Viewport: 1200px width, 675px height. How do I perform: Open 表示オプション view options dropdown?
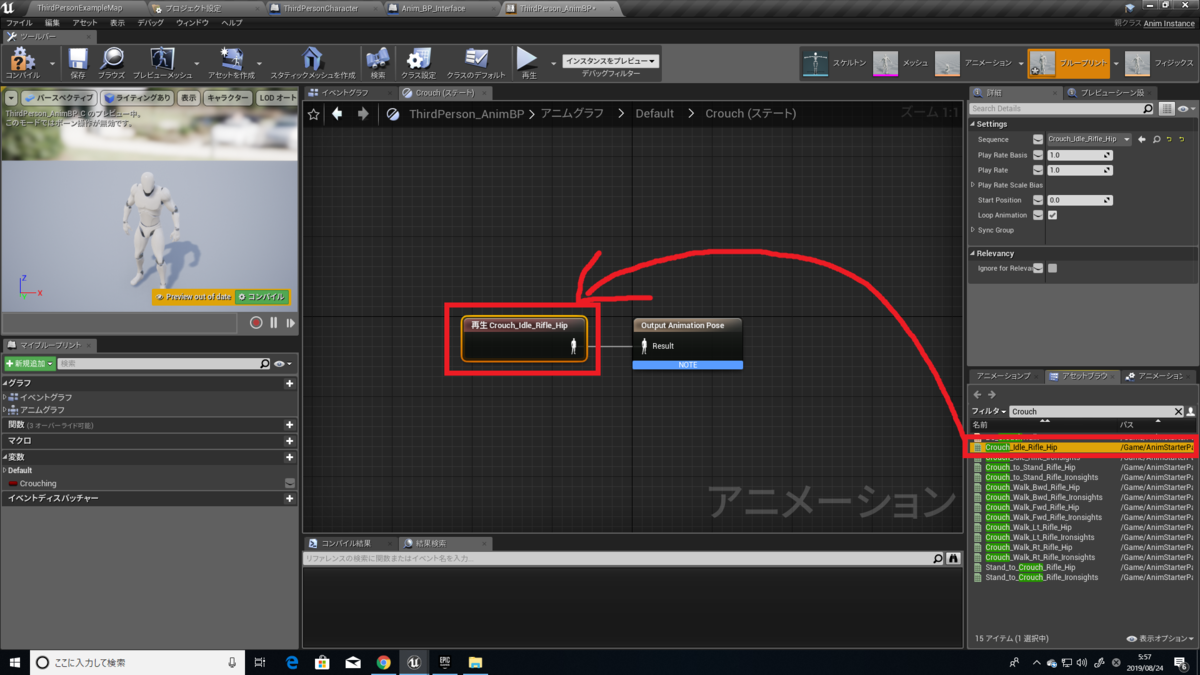pyautogui.click(x=1160, y=638)
